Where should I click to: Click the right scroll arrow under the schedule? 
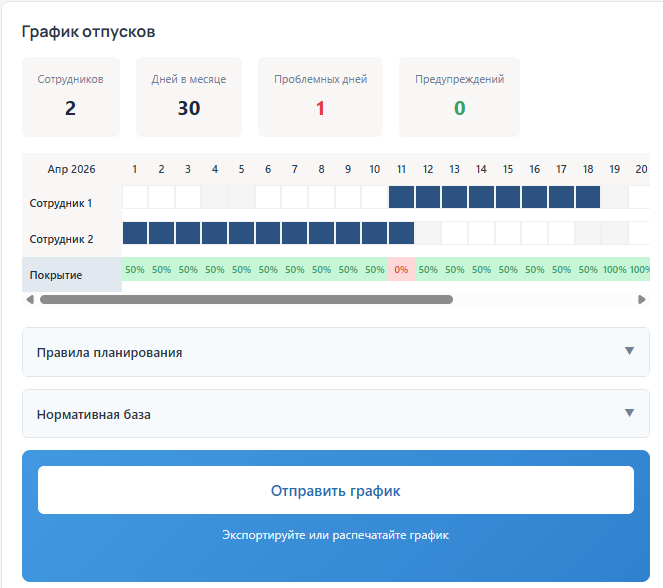point(642,299)
